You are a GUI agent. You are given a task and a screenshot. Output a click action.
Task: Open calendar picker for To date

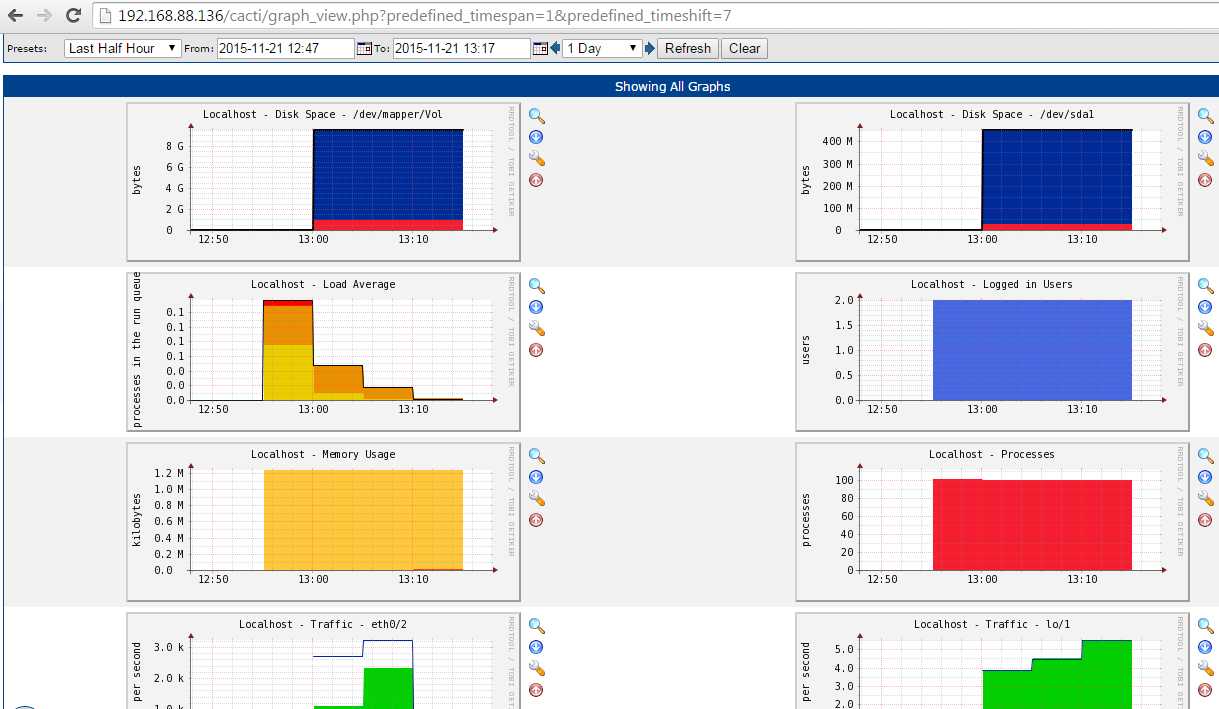(x=540, y=48)
